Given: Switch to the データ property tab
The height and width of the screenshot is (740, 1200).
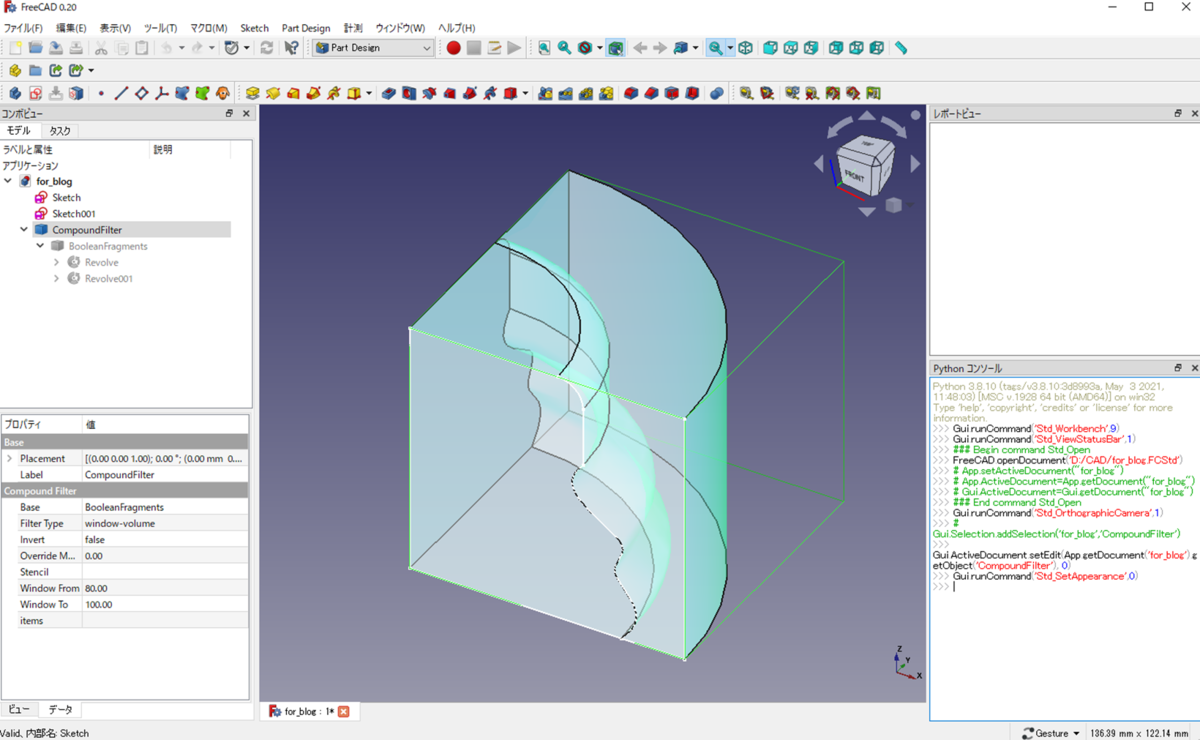Looking at the screenshot, I should (x=60, y=709).
